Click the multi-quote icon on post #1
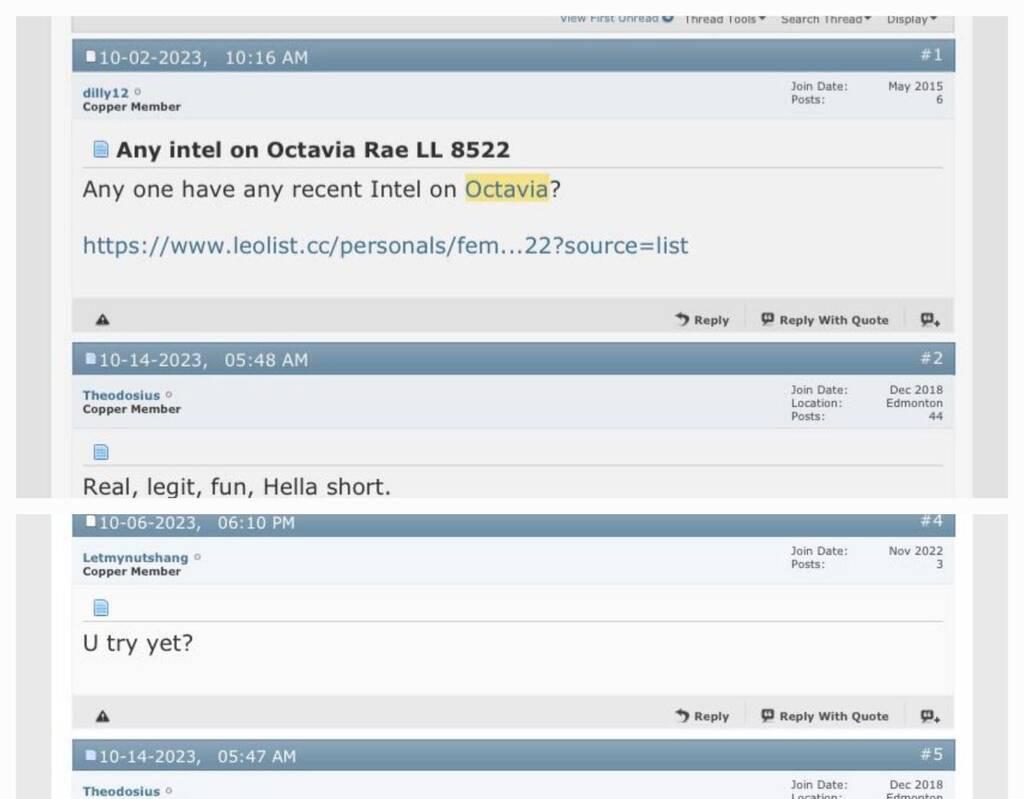This screenshot has width=1024, height=799. point(929,320)
